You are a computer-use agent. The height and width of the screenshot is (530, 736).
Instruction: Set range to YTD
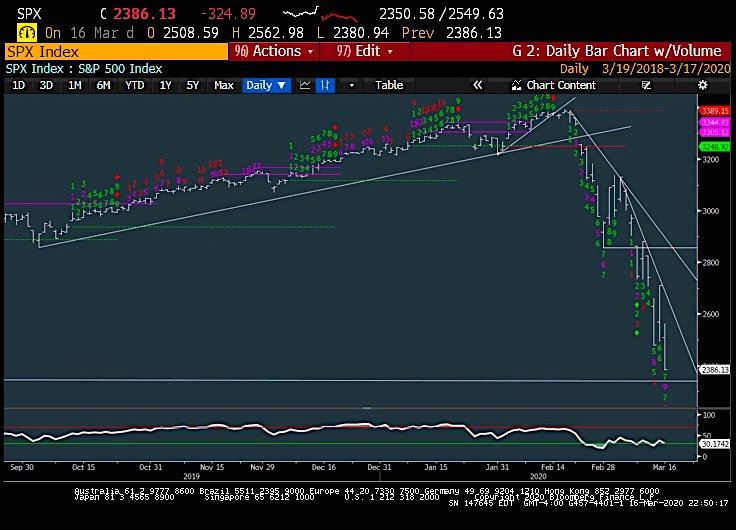(x=135, y=85)
